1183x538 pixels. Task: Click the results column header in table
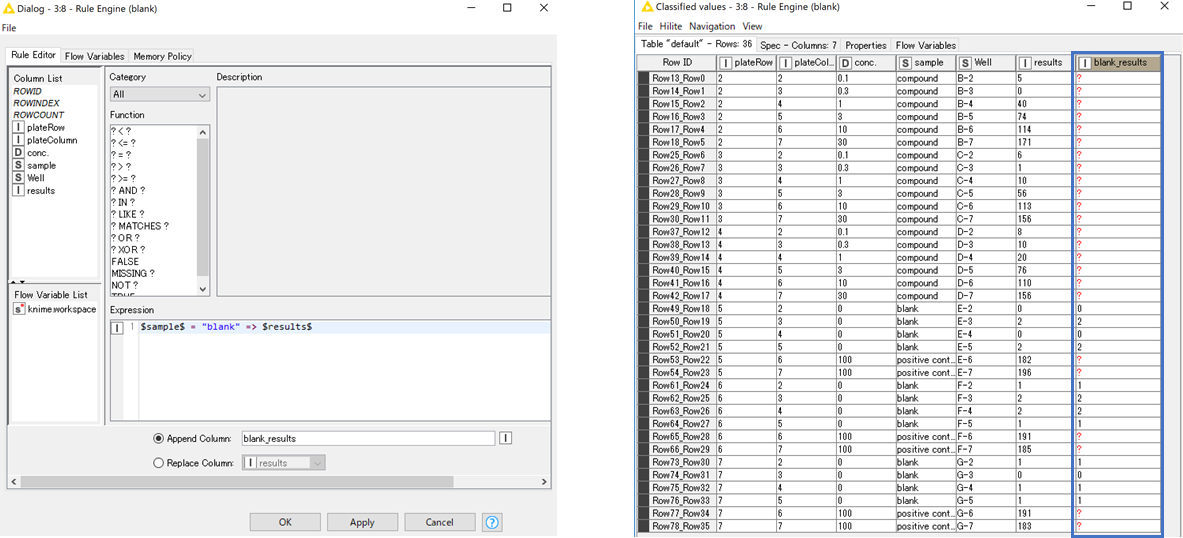tap(1044, 63)
